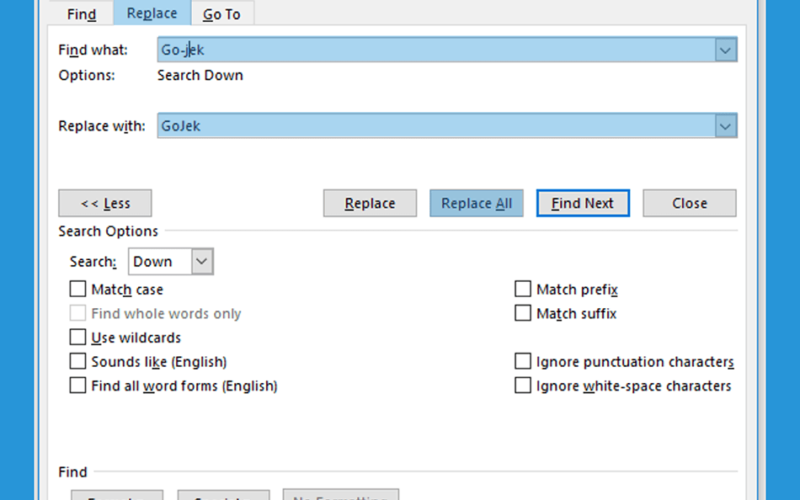Toggle the Use wildcards checkbox
This screenshot has width=800, height=500.
click(x=78, y=337)
